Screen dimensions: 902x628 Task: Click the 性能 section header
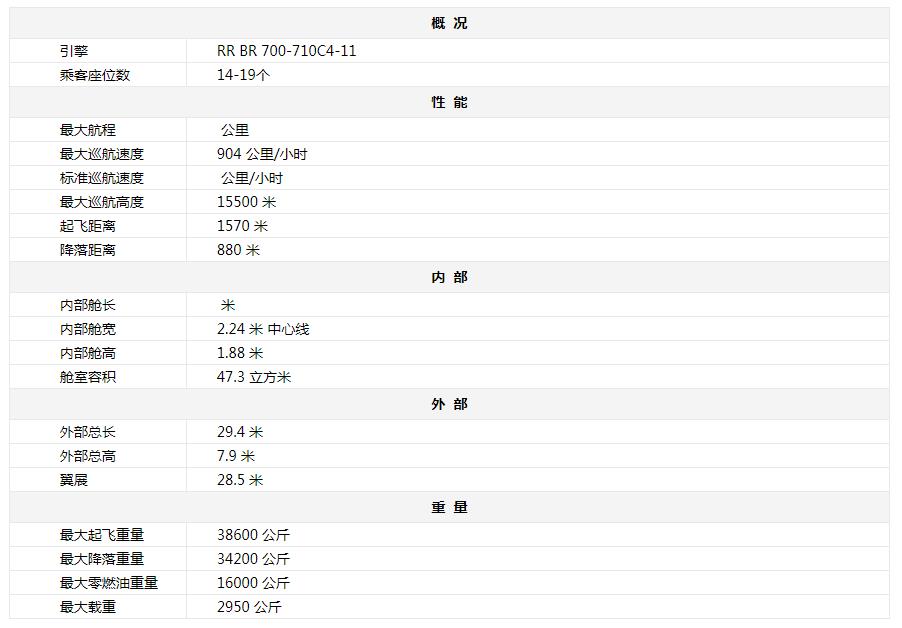click(x=449, y=102)
